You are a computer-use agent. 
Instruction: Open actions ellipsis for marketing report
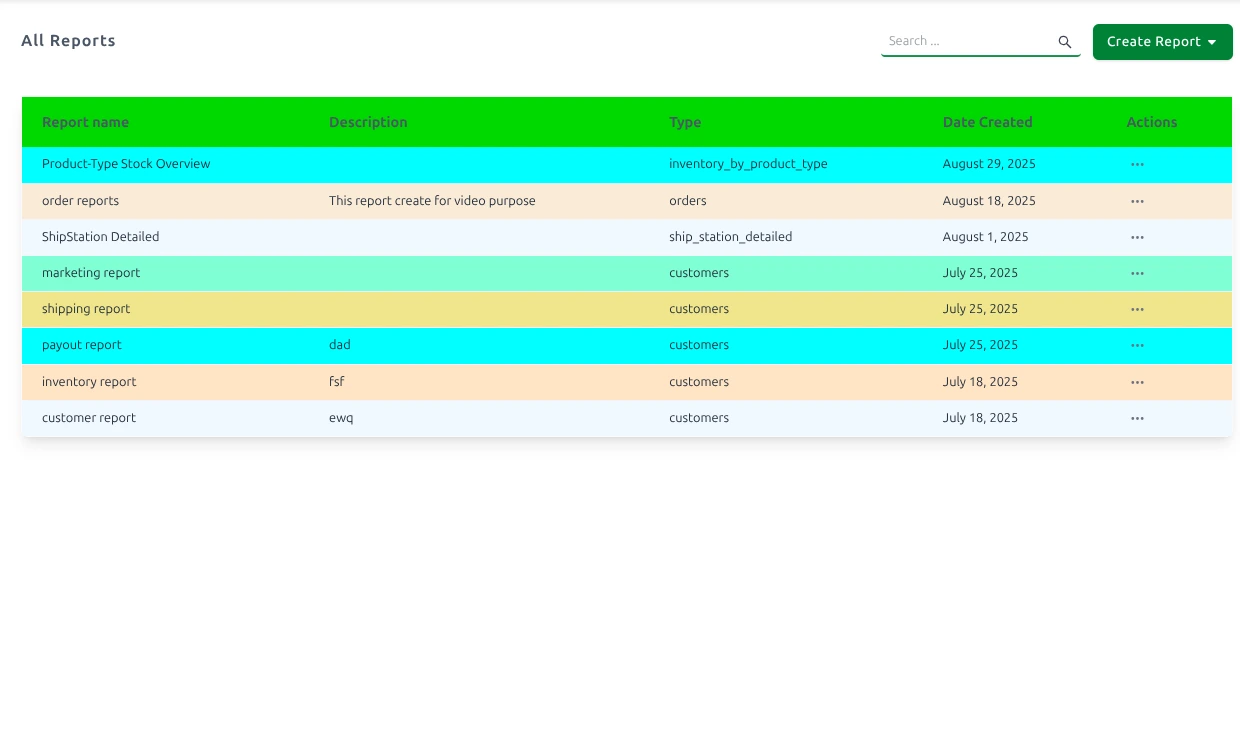[x=1137, y=273]
